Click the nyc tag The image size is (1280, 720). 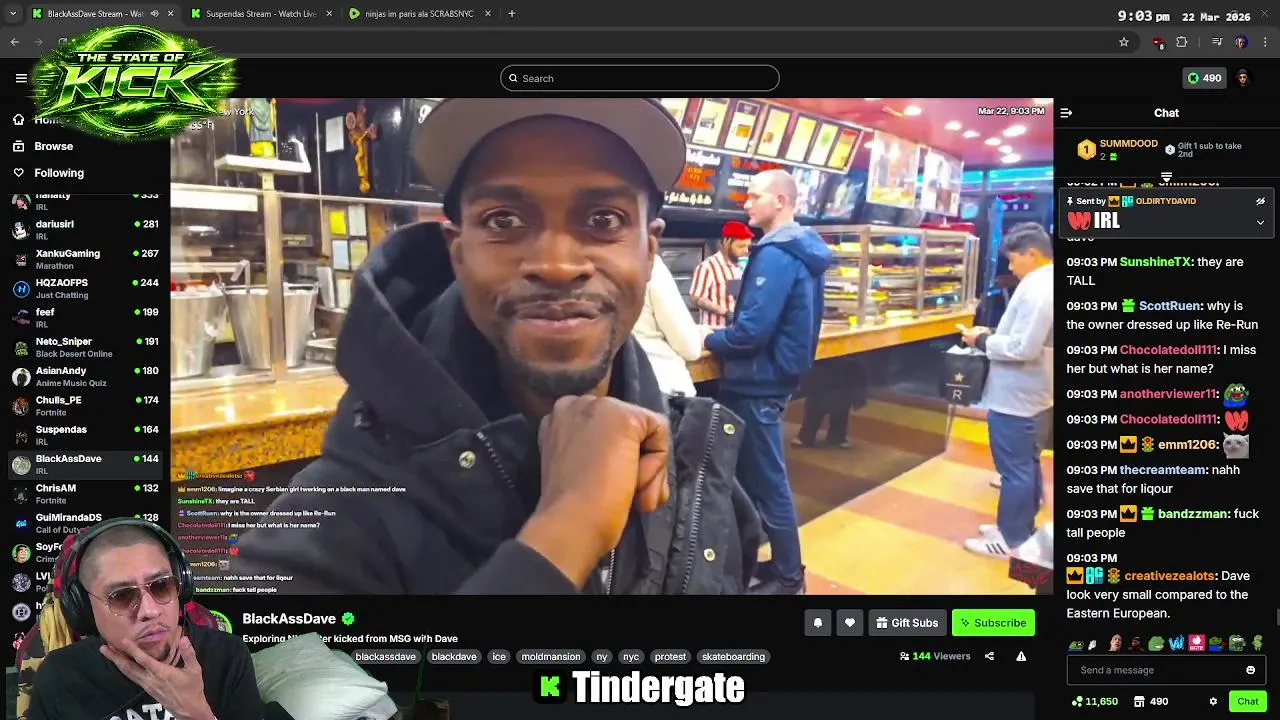point(630,657)
